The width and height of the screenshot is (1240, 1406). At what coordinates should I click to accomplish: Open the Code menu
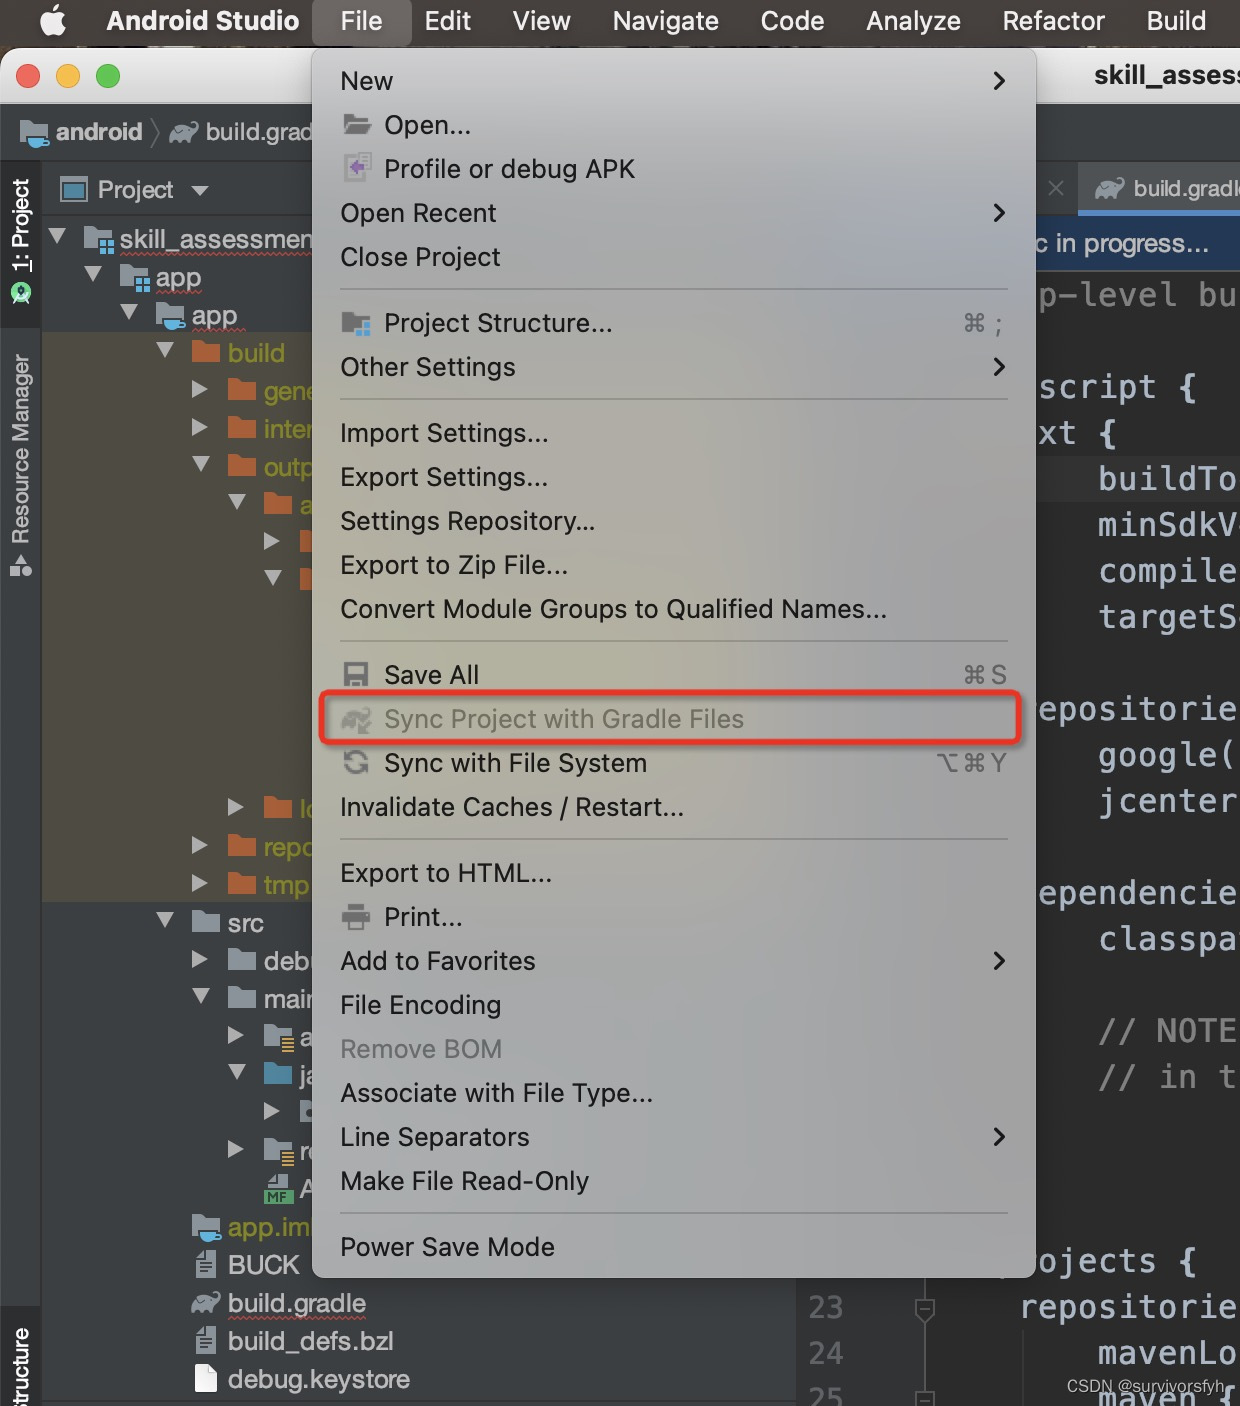click(x=792, y=21)
